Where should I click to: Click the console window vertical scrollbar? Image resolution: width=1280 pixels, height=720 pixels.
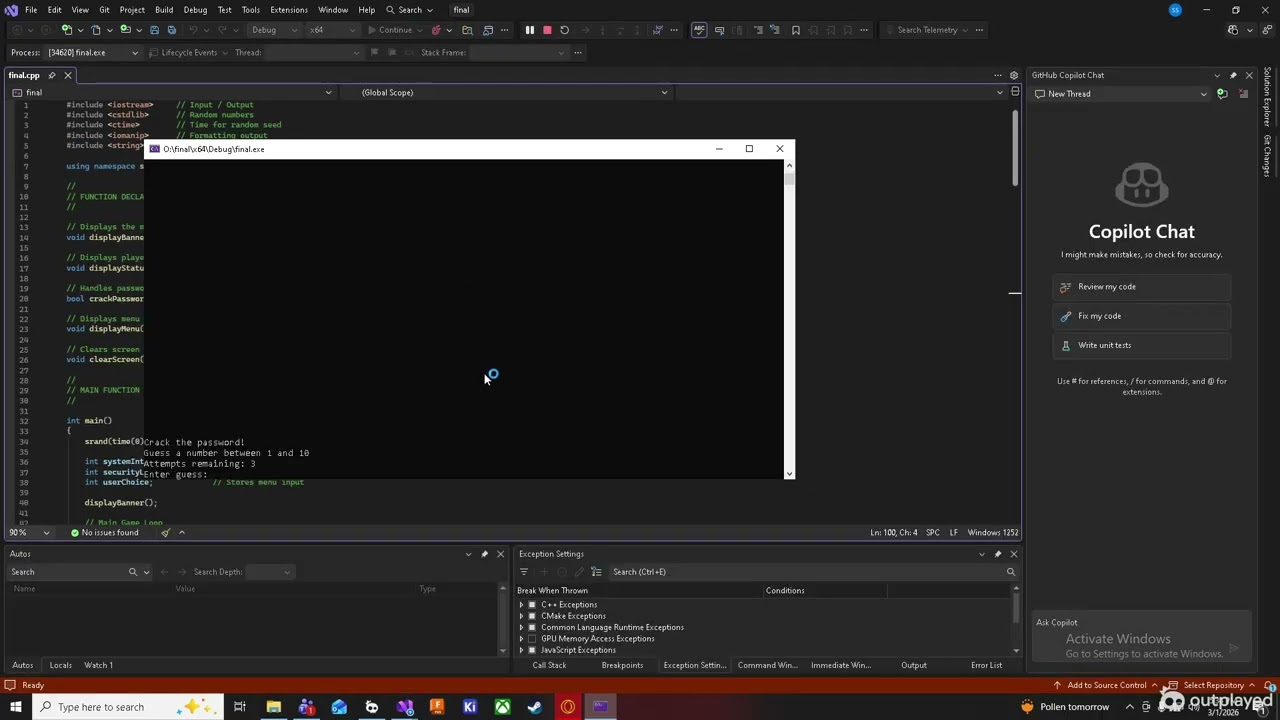[790, 319]
